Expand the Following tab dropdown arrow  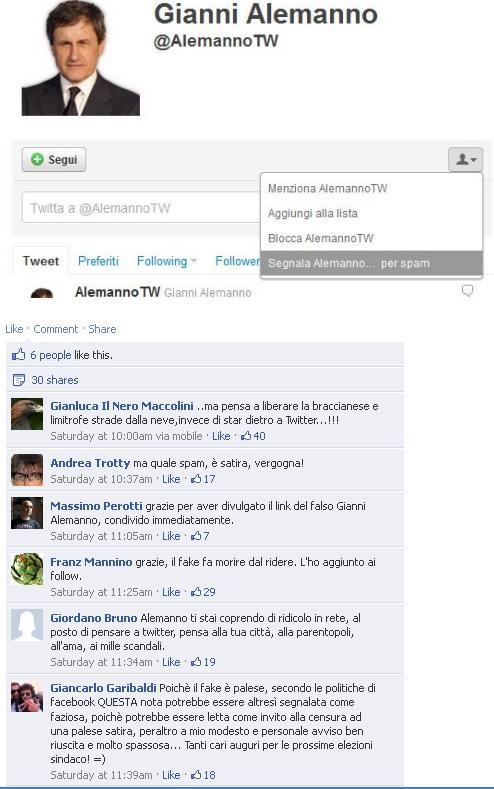[194, 261]
